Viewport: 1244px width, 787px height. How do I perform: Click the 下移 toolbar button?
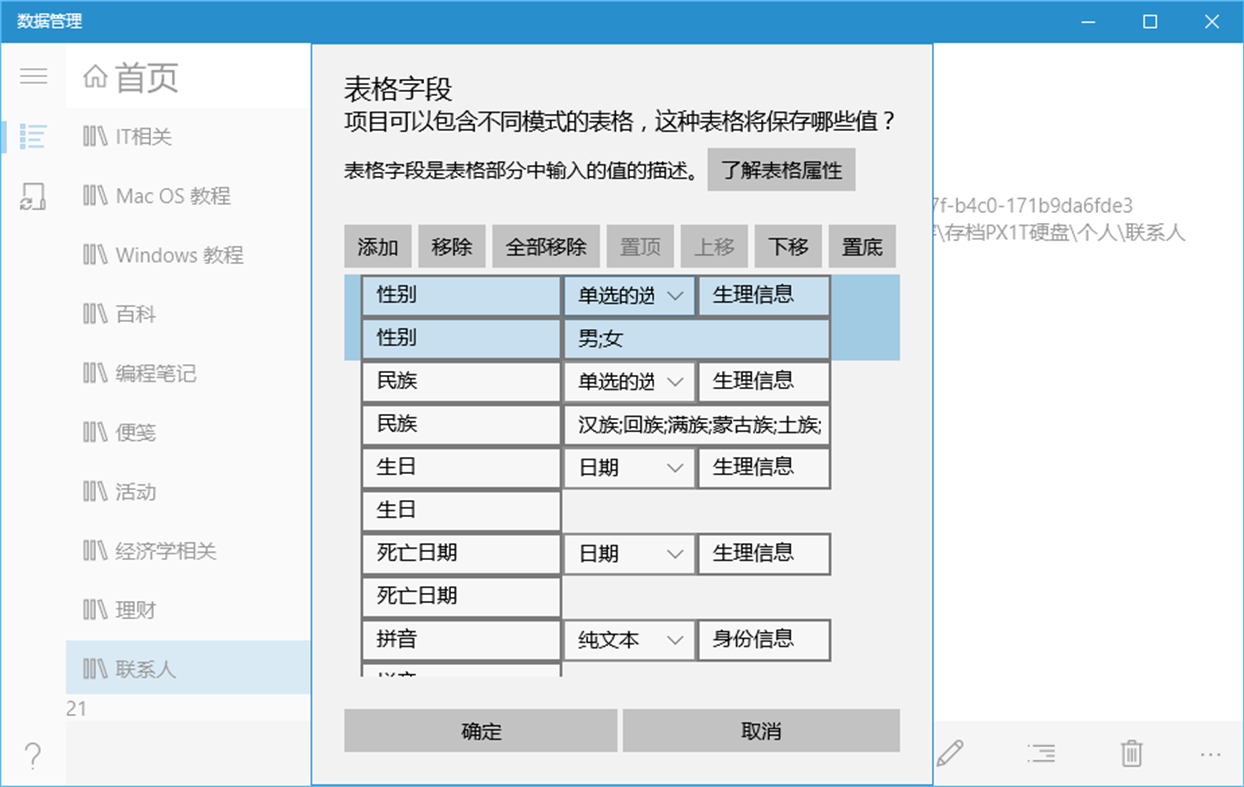(x=787, y=246)
